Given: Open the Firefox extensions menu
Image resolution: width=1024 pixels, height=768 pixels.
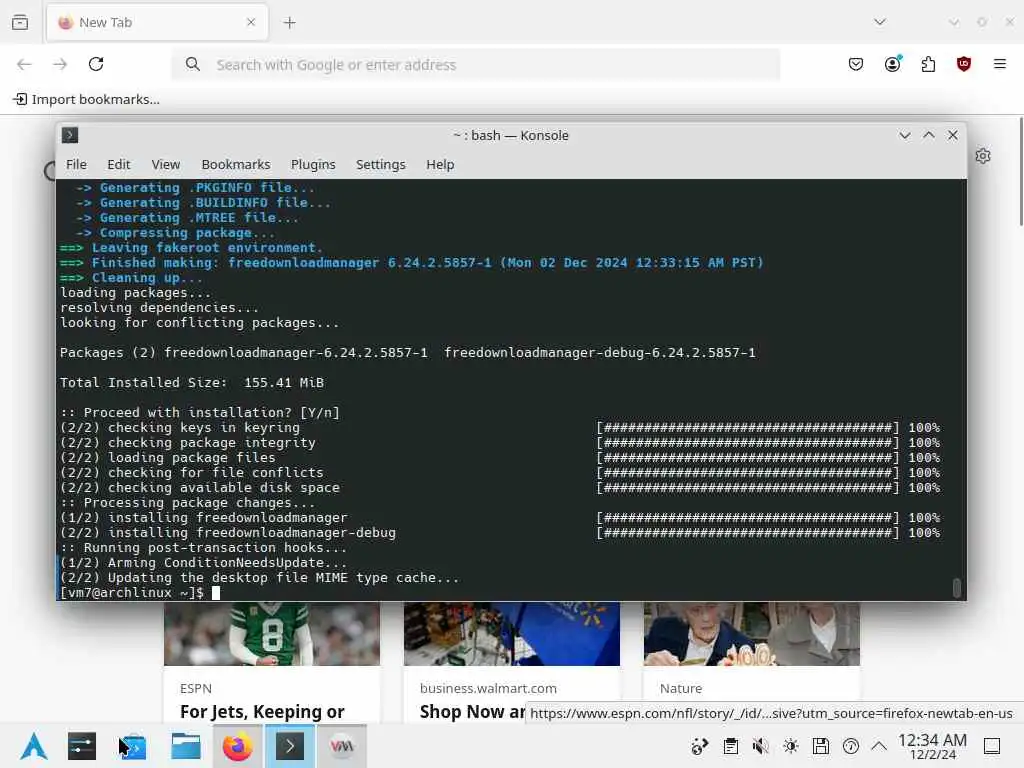Looking at the screenshot, I should [x=928, y=64].
